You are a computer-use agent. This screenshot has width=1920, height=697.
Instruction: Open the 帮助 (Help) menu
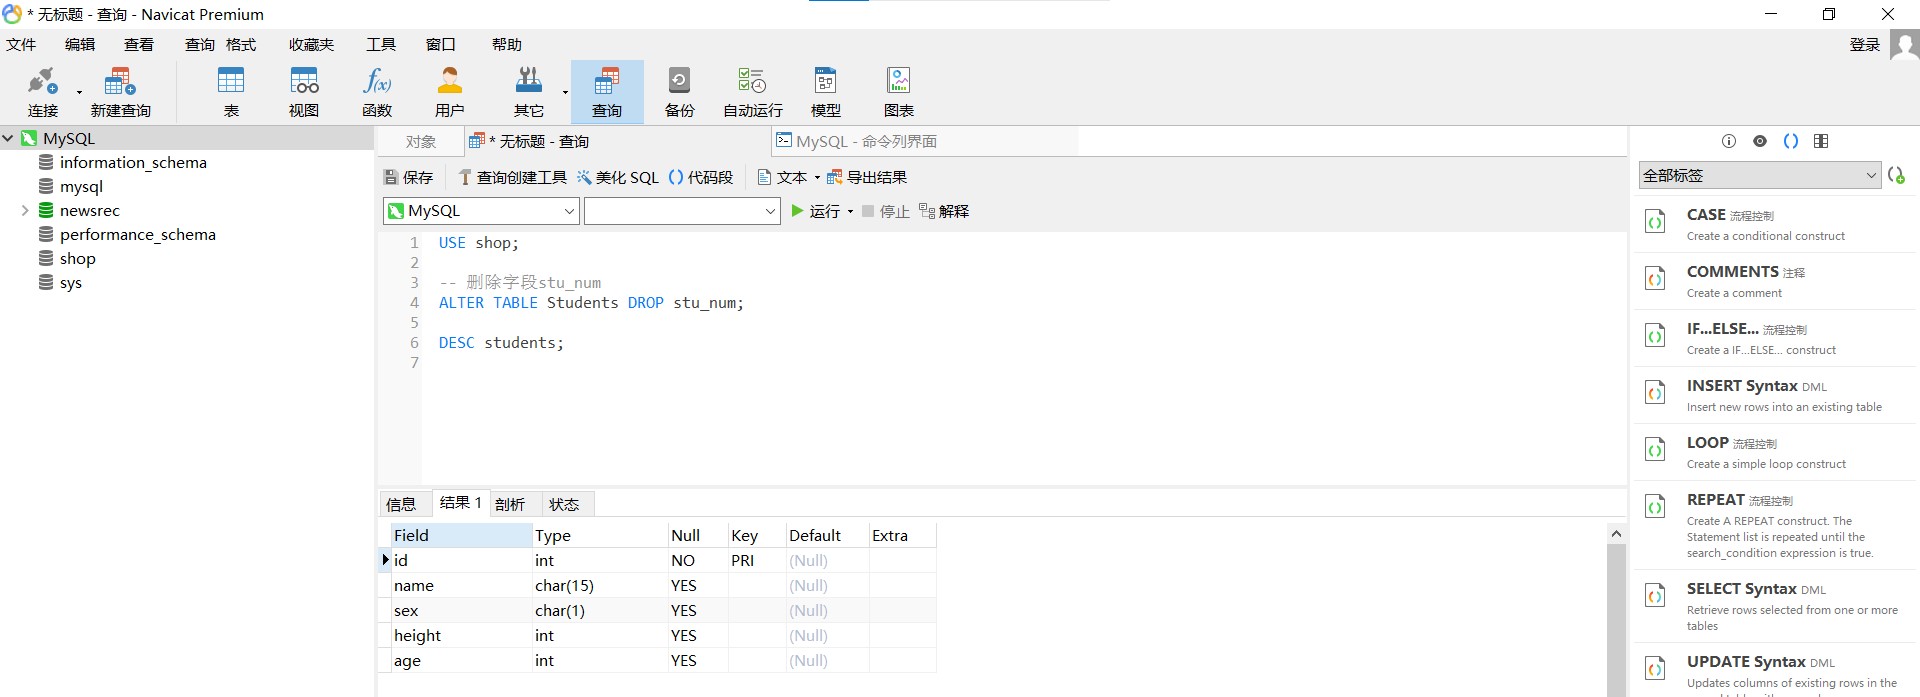[507, 45]
